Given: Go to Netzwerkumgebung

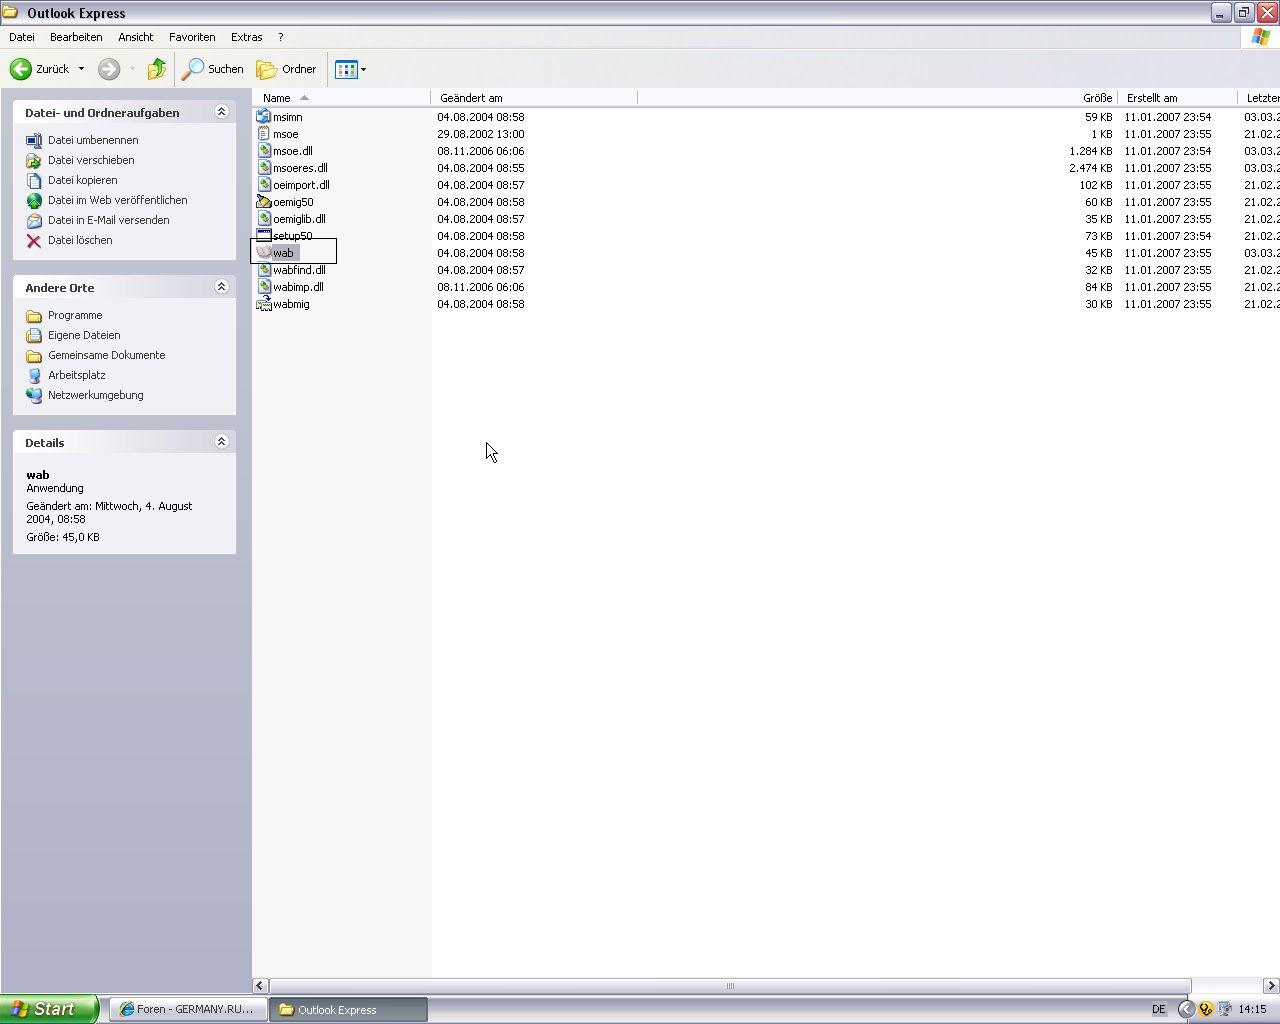Looking at the screenshot, I should pyautogui.click(x=95, y=395).
